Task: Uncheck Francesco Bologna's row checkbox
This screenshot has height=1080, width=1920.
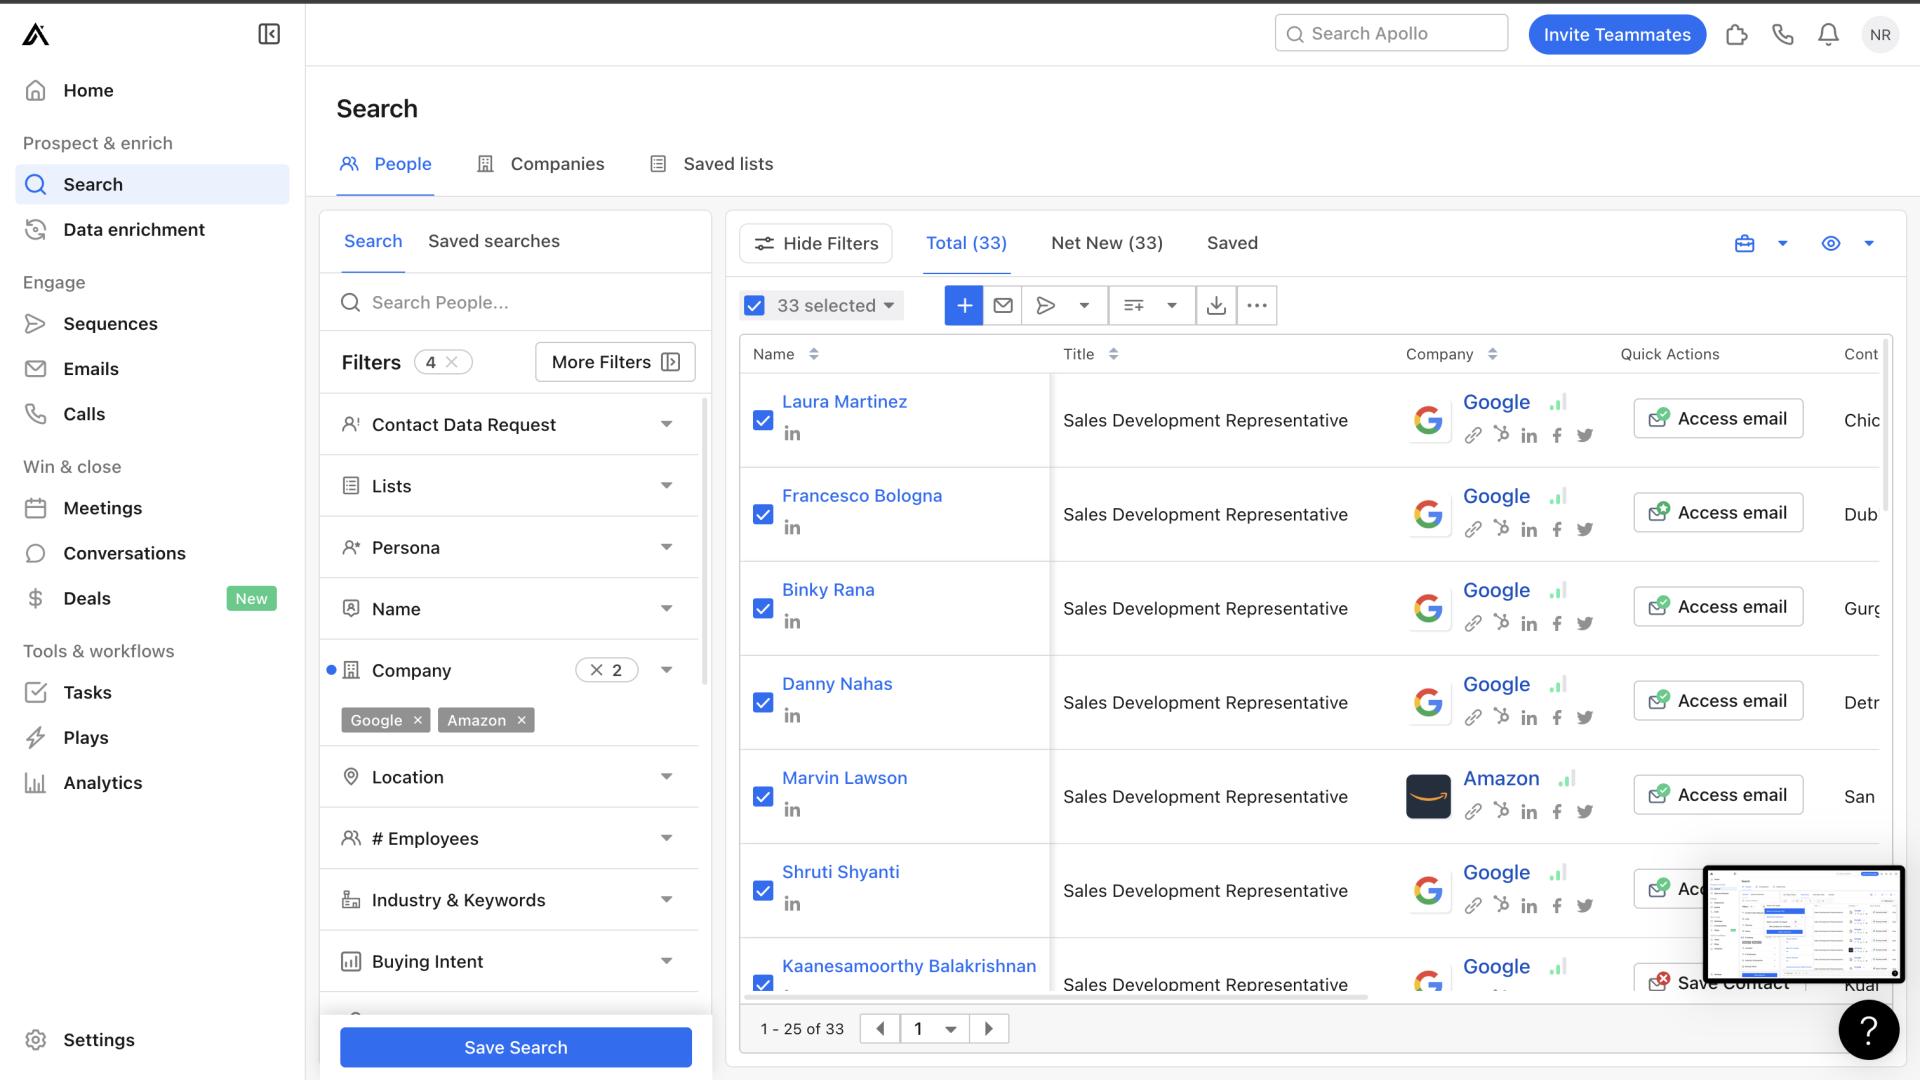Action: pos(763,514)
